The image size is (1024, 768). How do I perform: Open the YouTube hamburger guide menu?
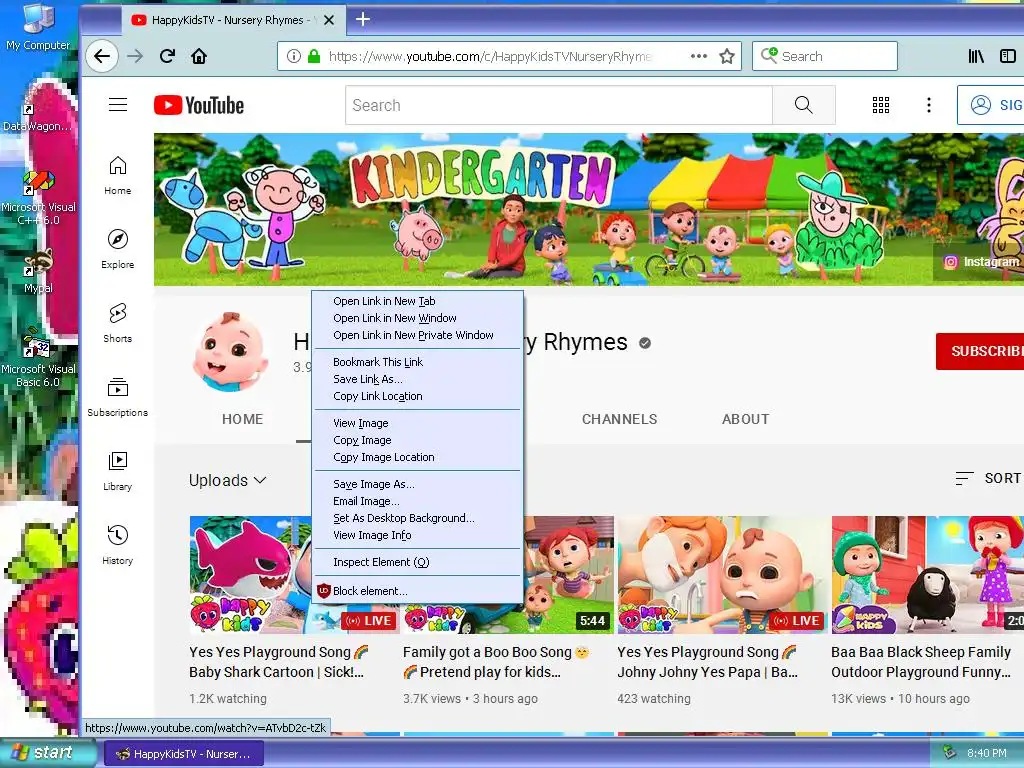point(118,104)
